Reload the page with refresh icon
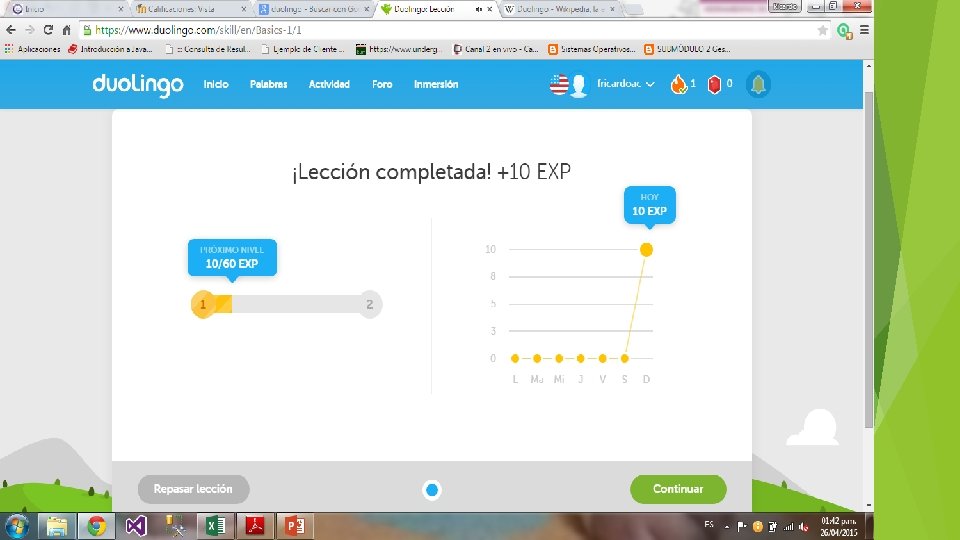This screenshot has height=540, width=960. pyautogui.click(x=48, y=30)
